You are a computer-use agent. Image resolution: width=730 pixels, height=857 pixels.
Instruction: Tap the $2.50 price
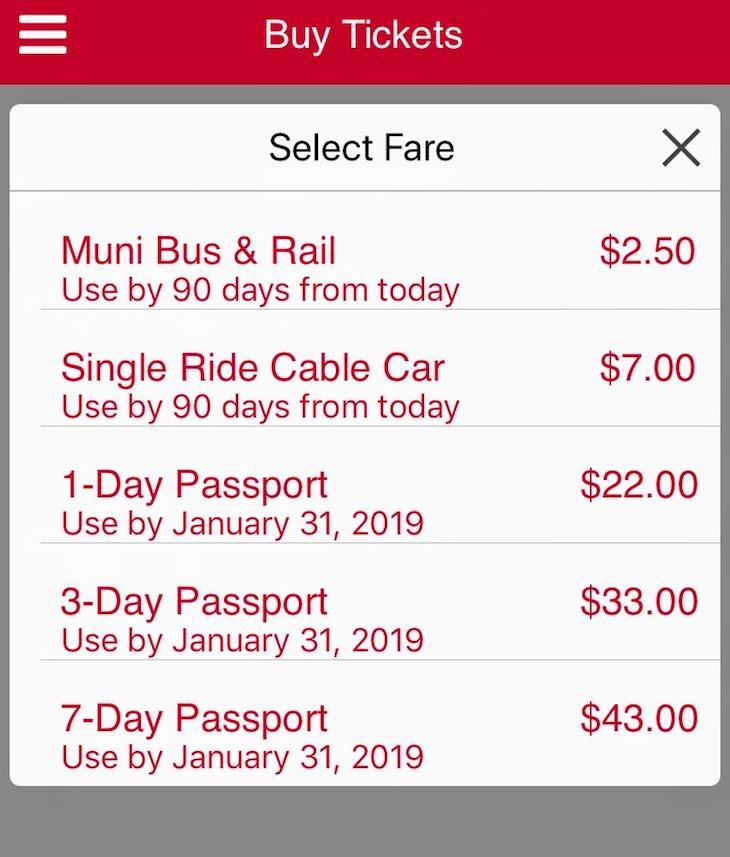pos(647,251)
